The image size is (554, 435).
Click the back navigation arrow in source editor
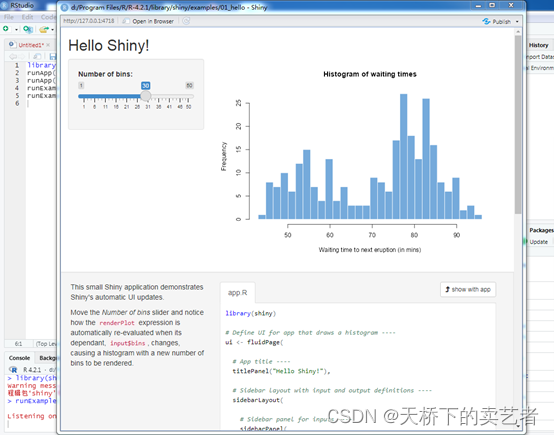pos(13,56)
